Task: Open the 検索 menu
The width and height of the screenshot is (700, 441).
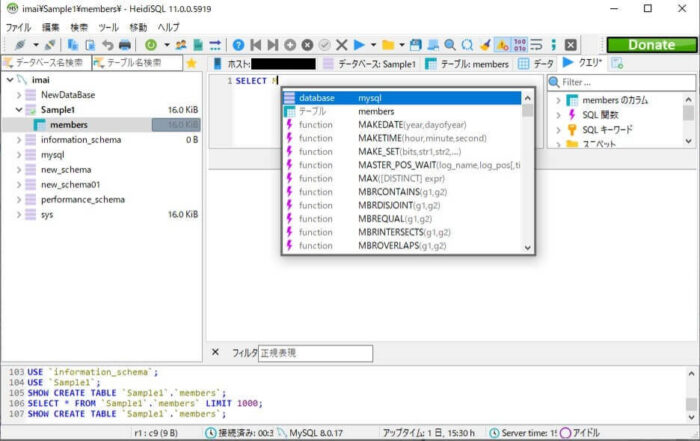Action: tap(79, 28)
